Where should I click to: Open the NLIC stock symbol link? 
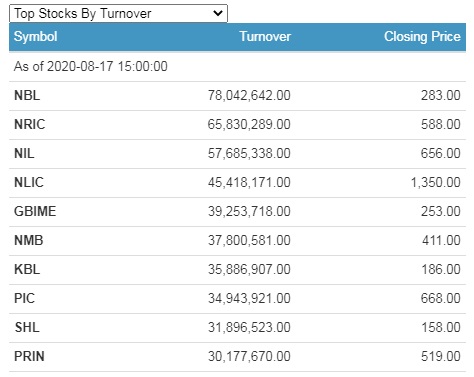[29, 183]
